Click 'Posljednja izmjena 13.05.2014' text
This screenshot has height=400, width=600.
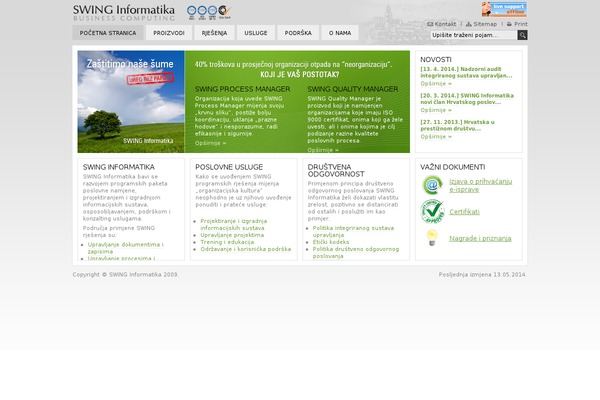click(482, 274)
